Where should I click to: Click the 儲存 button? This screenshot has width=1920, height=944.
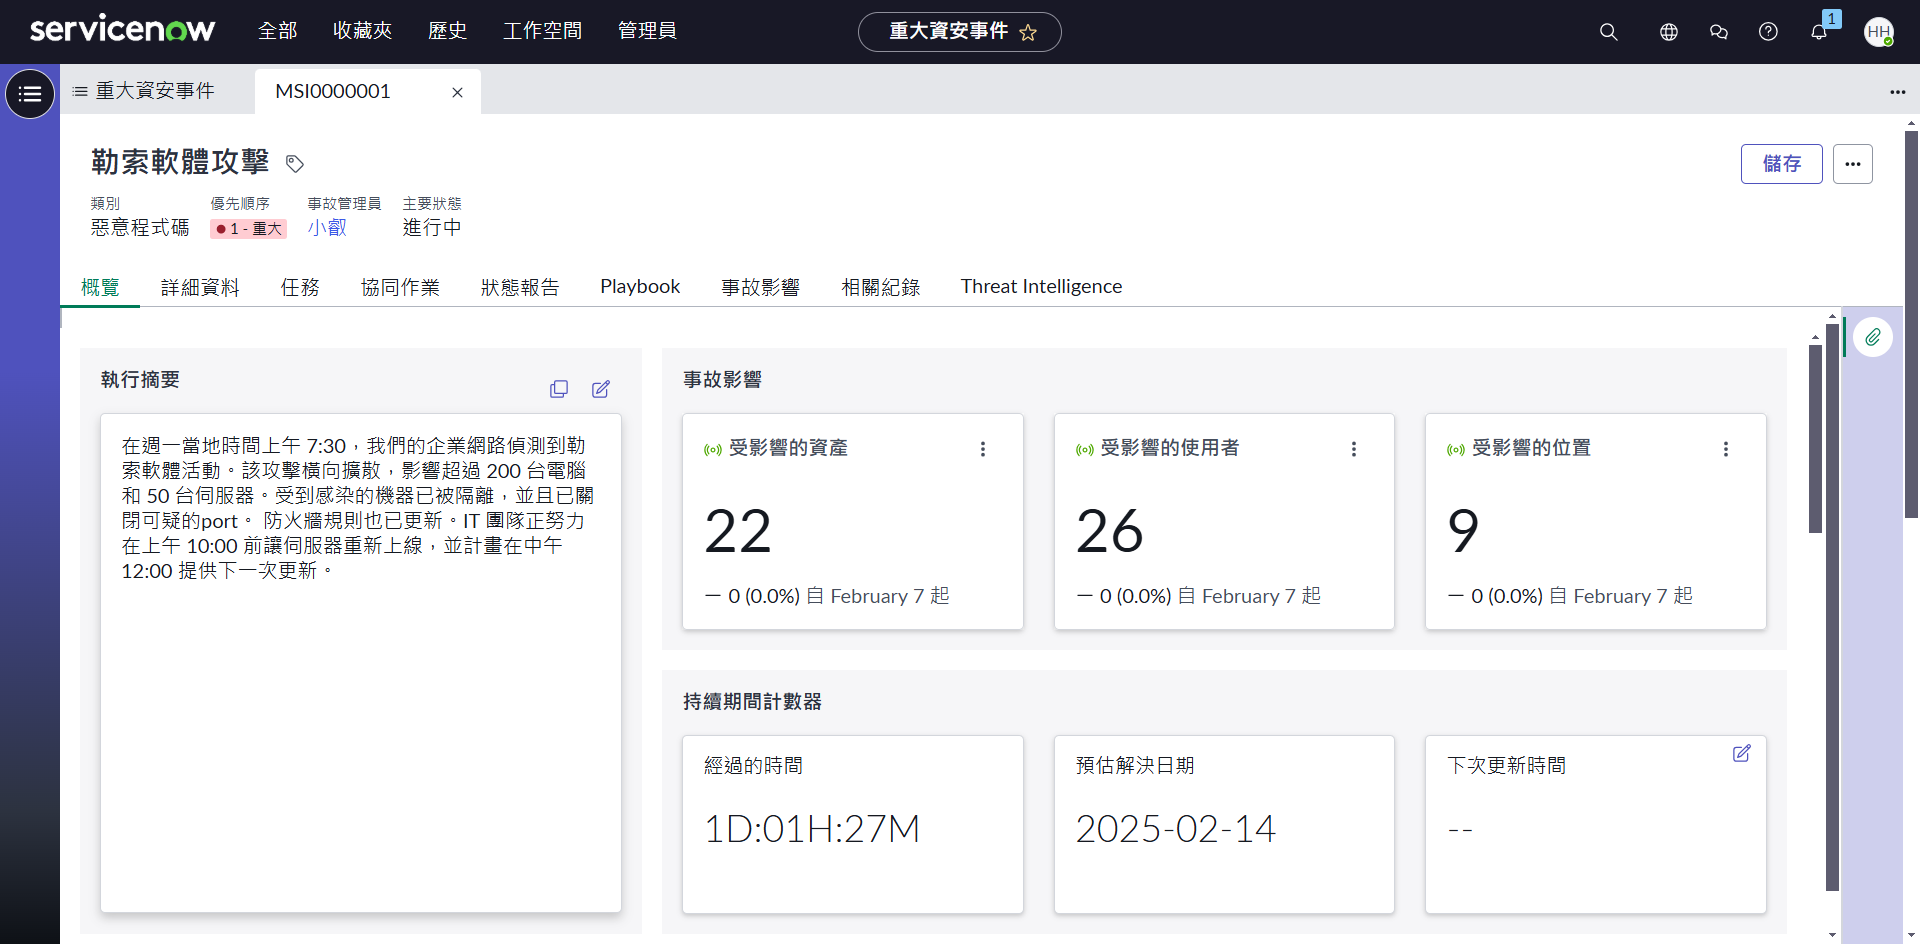(1781, 164)
